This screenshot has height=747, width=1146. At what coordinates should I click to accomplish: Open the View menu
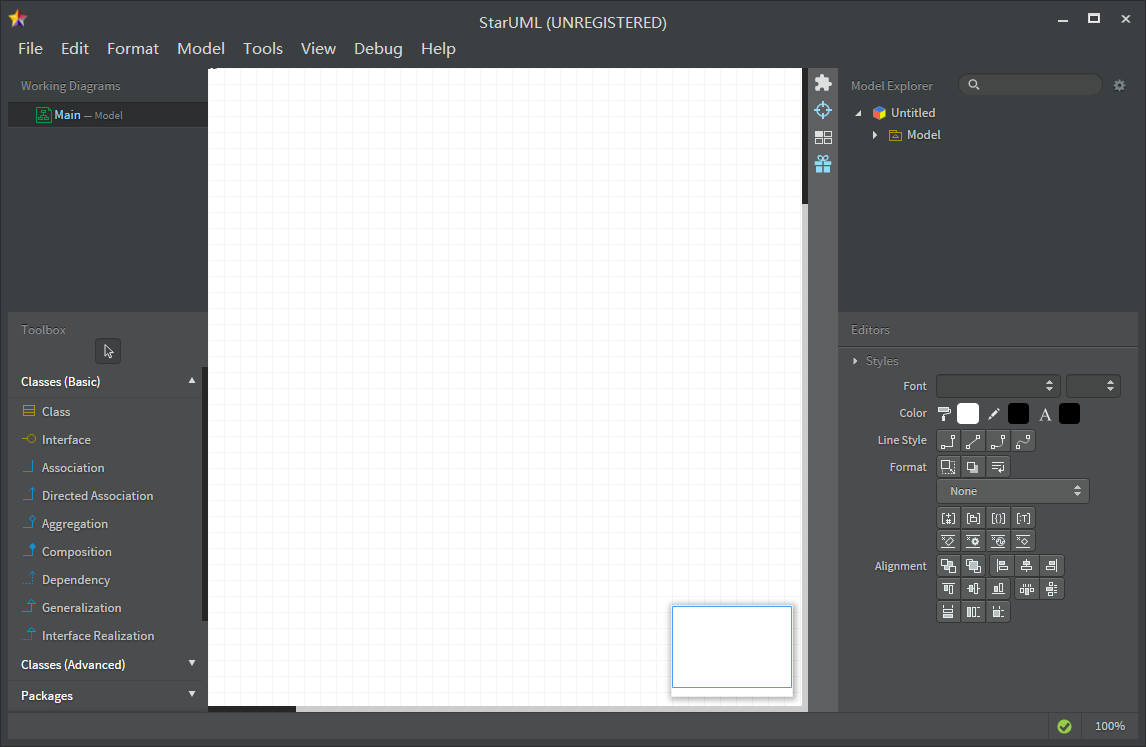[x=318, y=48]
